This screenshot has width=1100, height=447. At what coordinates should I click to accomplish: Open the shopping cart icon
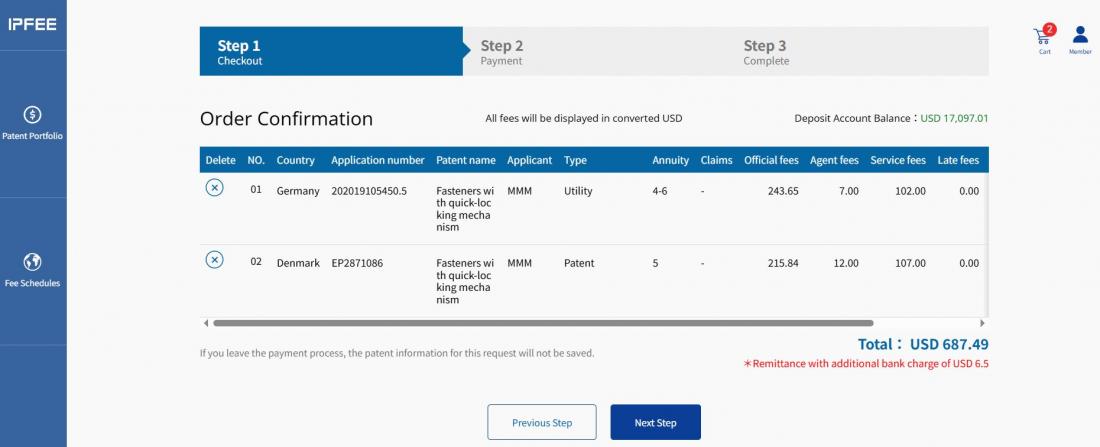(x=1043, y=37)
